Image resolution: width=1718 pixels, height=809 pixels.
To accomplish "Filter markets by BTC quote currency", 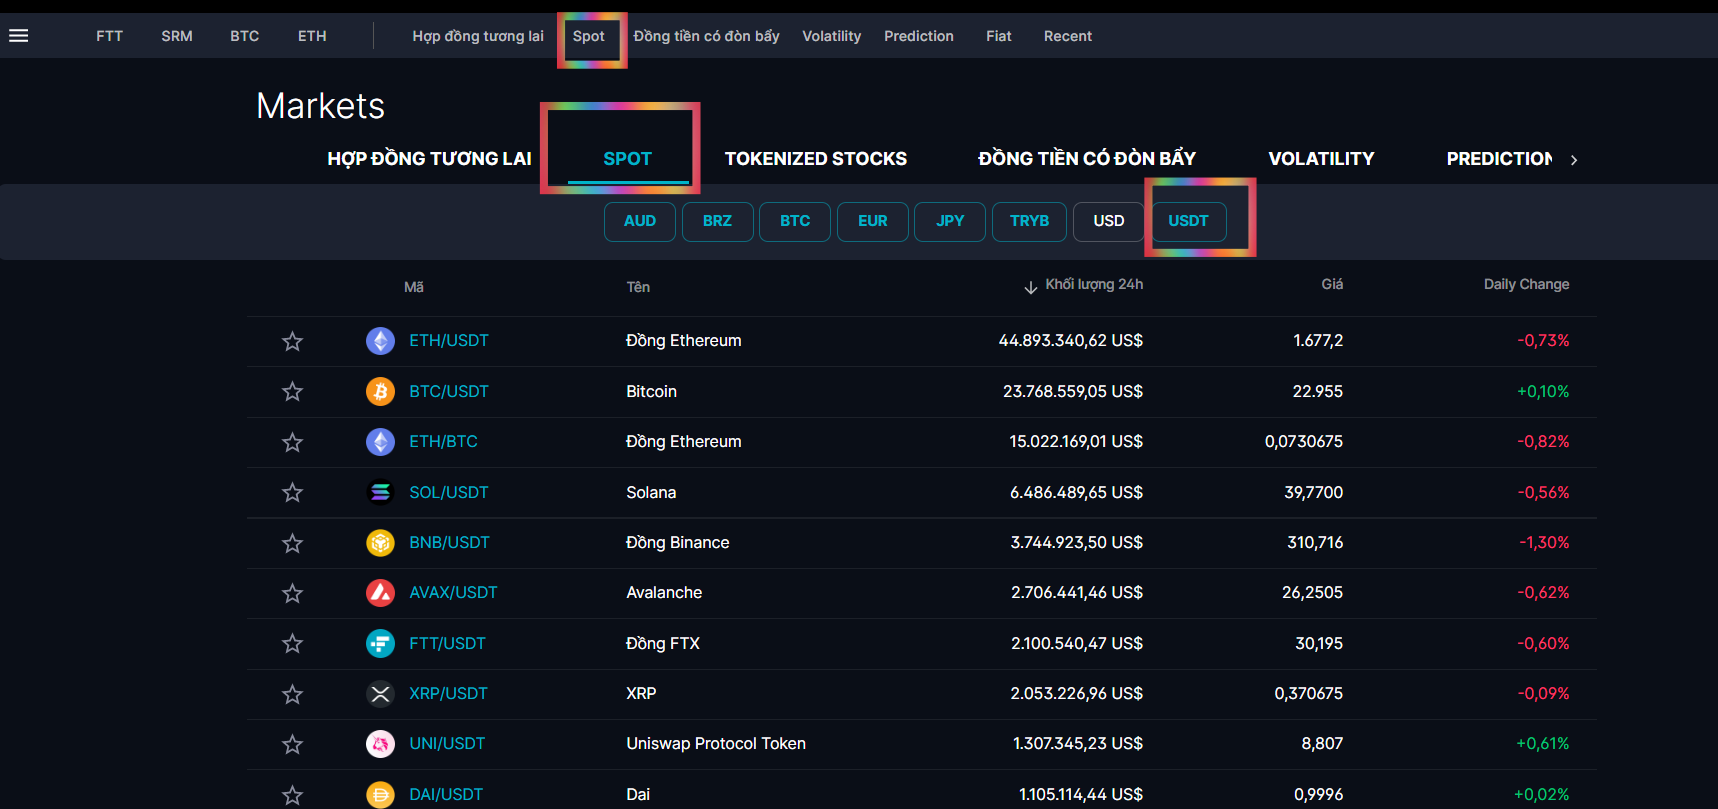I will [795, 221].
